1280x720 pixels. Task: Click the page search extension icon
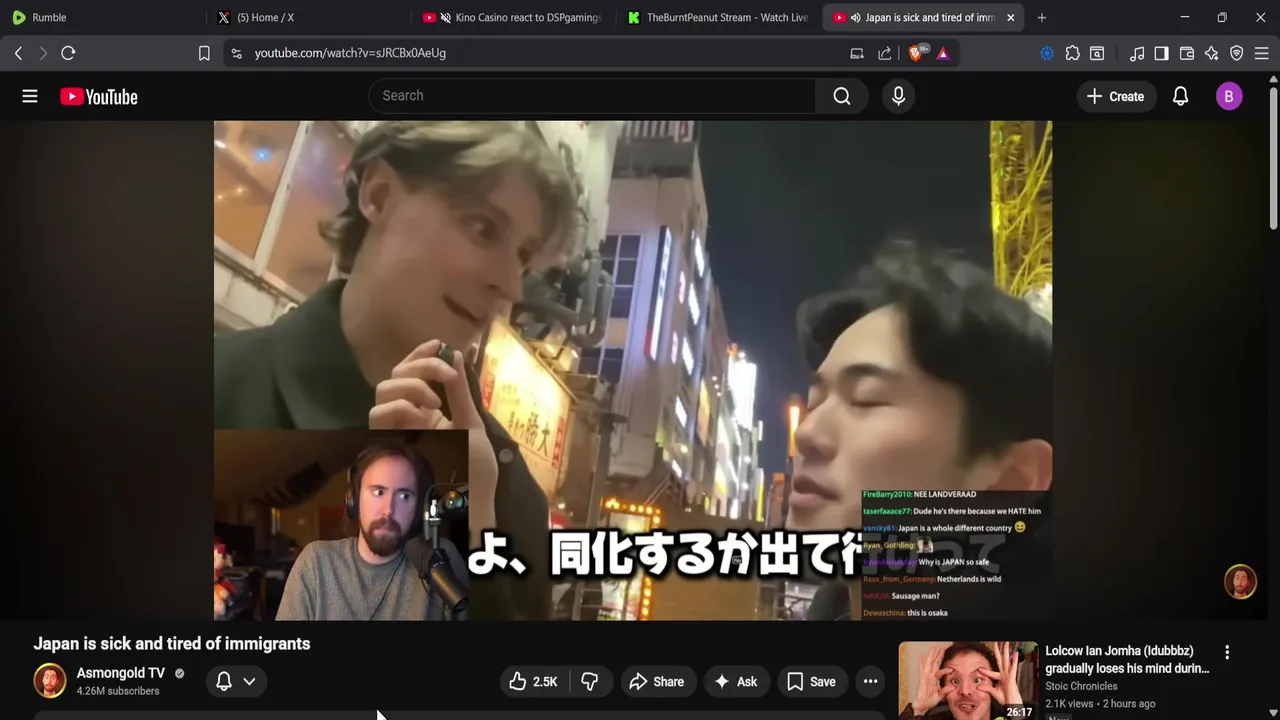[x=1097, y=53]
